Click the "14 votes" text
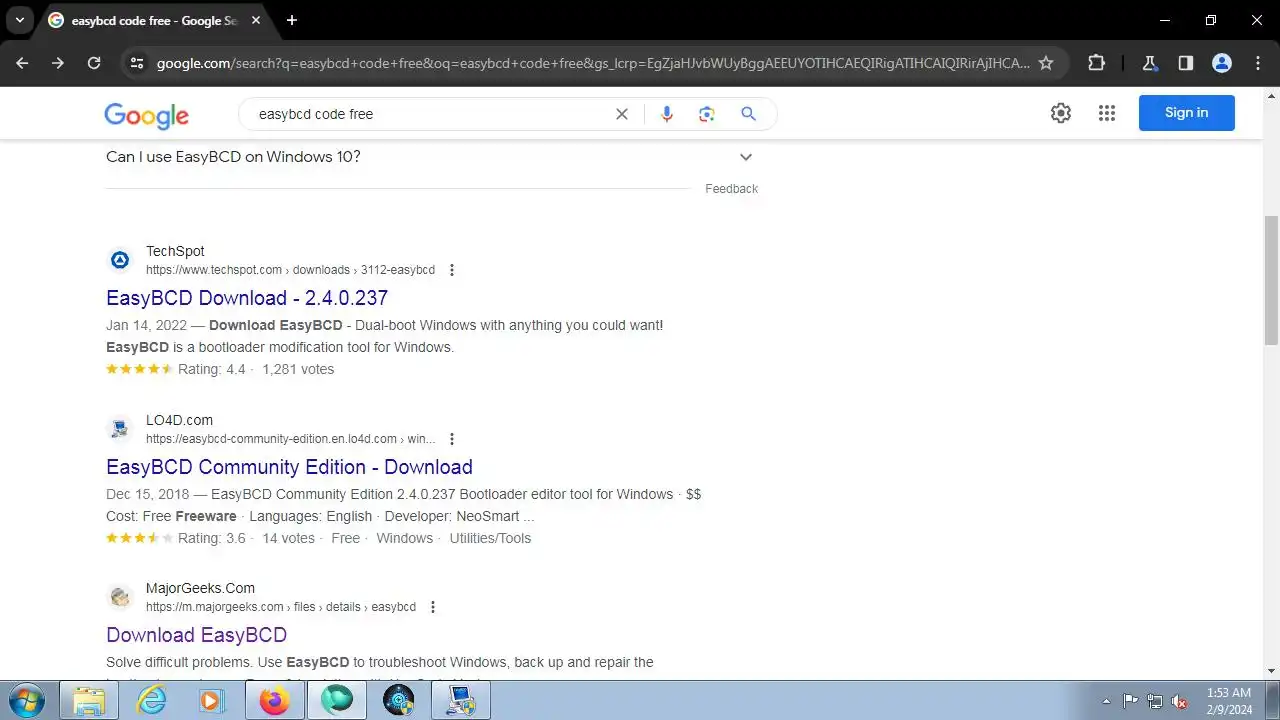Image resolution: width=1280 pixels, height=720 pixels. coord(288,538)
